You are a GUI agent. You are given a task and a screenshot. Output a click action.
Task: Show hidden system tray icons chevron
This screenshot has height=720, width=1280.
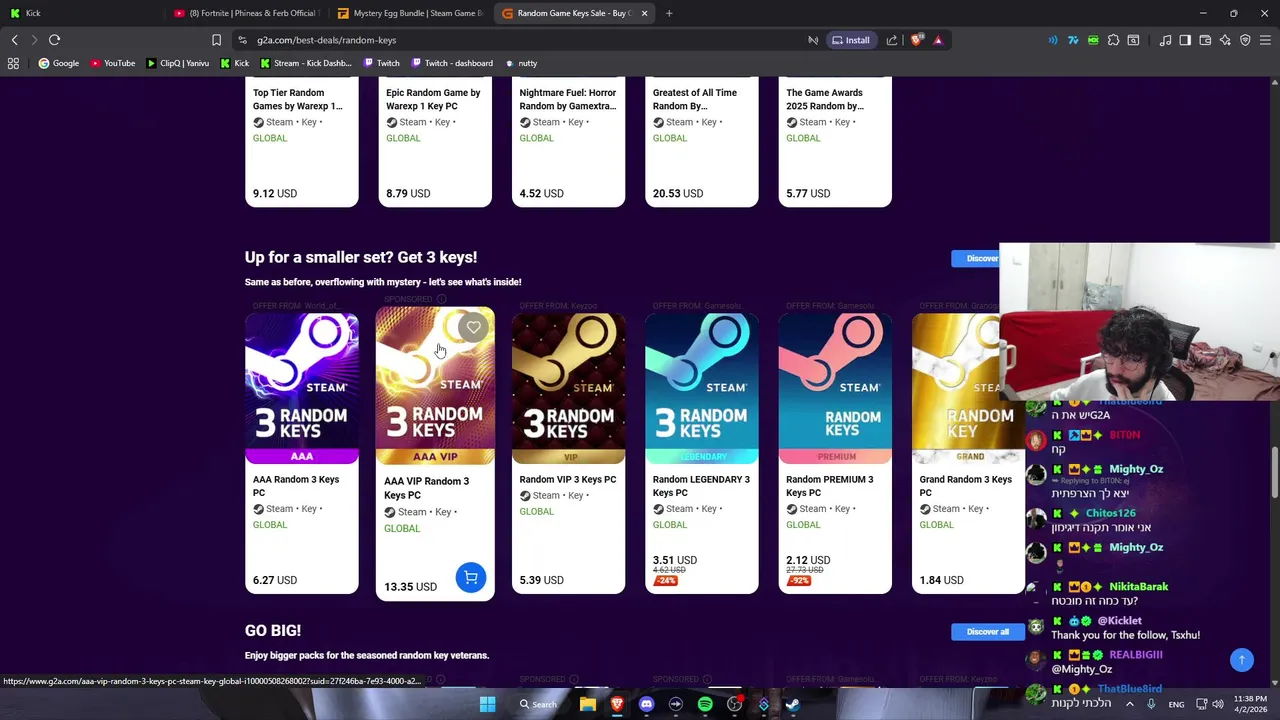point(1130,704)
